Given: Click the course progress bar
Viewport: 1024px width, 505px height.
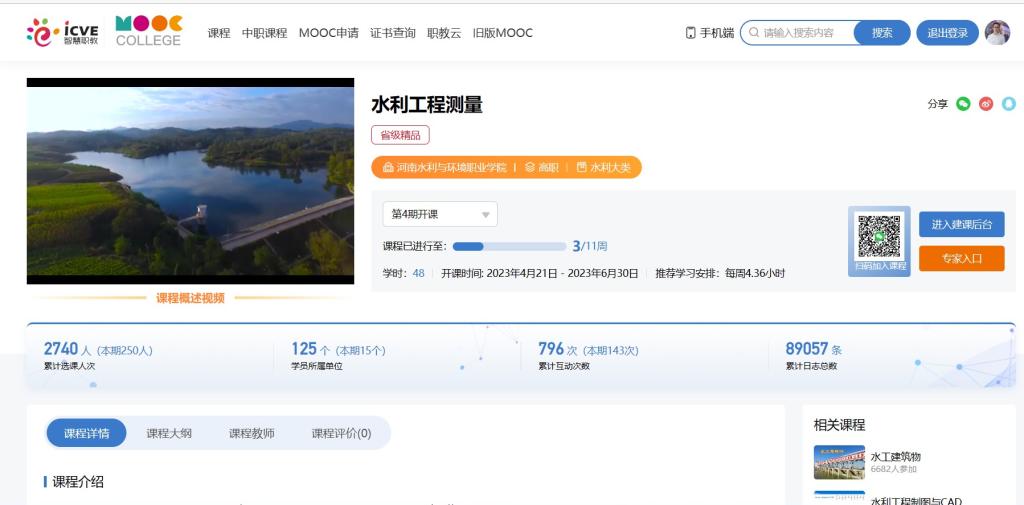Looking at the screenshot, I should 509,246.
